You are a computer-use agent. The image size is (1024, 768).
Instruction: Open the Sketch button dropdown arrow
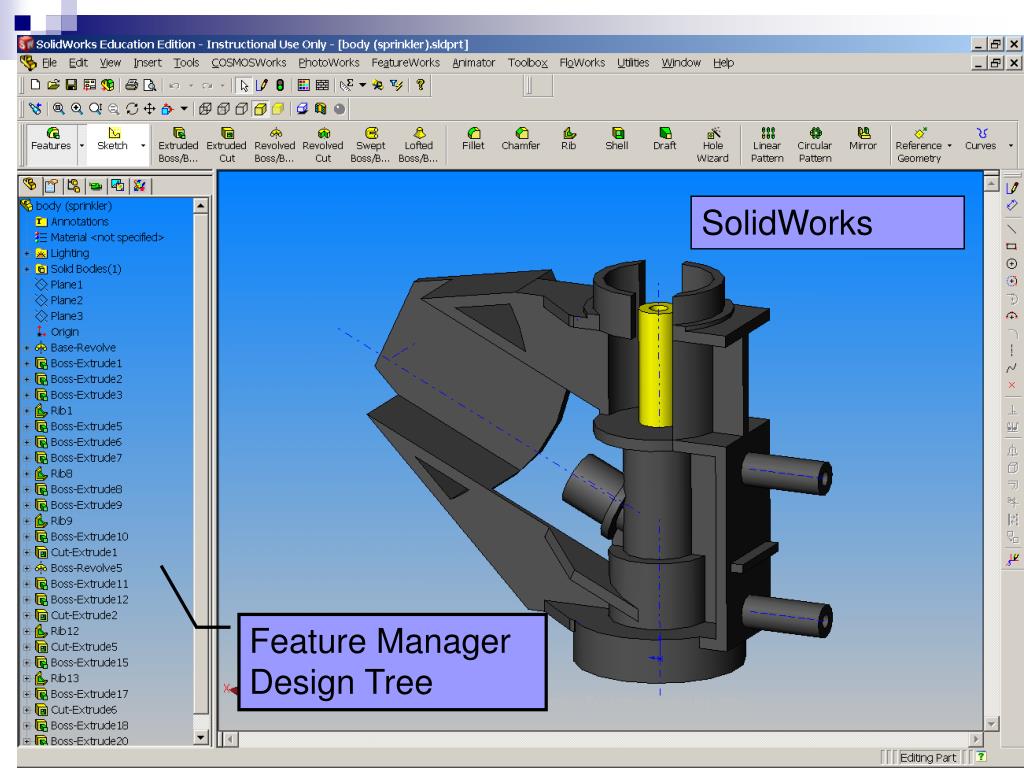[143, 146]
